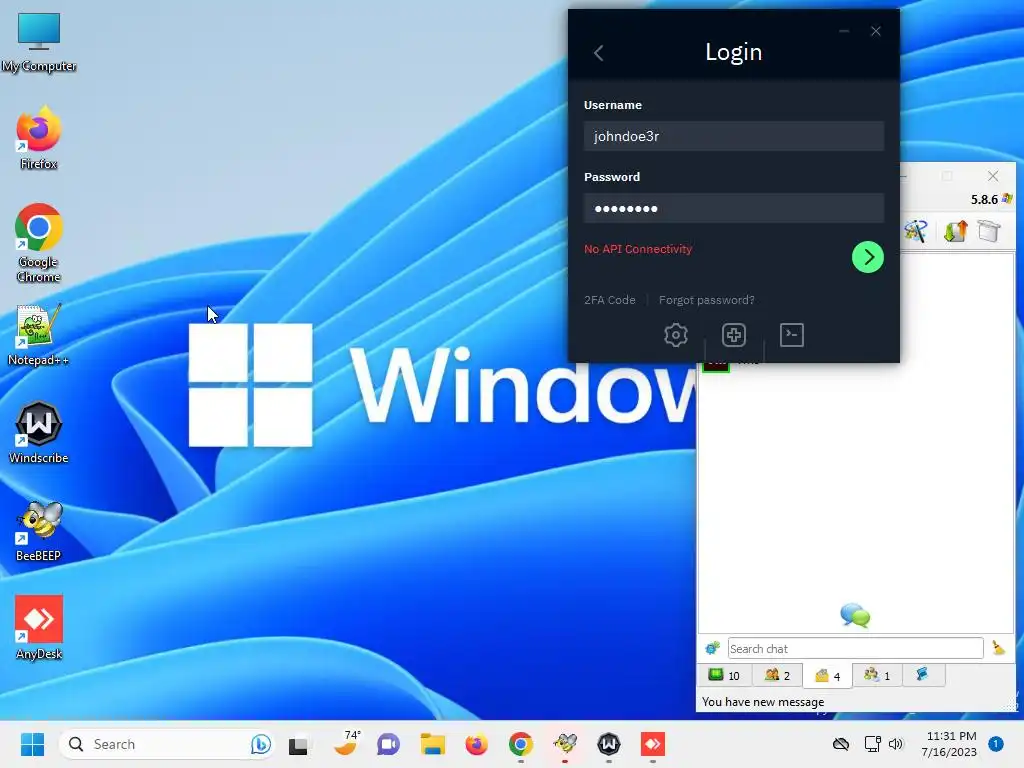This screenshot has width=1024, height=768.
Task: Select the BeeBEEP chats tab showing 4
Action: point(827,676)
